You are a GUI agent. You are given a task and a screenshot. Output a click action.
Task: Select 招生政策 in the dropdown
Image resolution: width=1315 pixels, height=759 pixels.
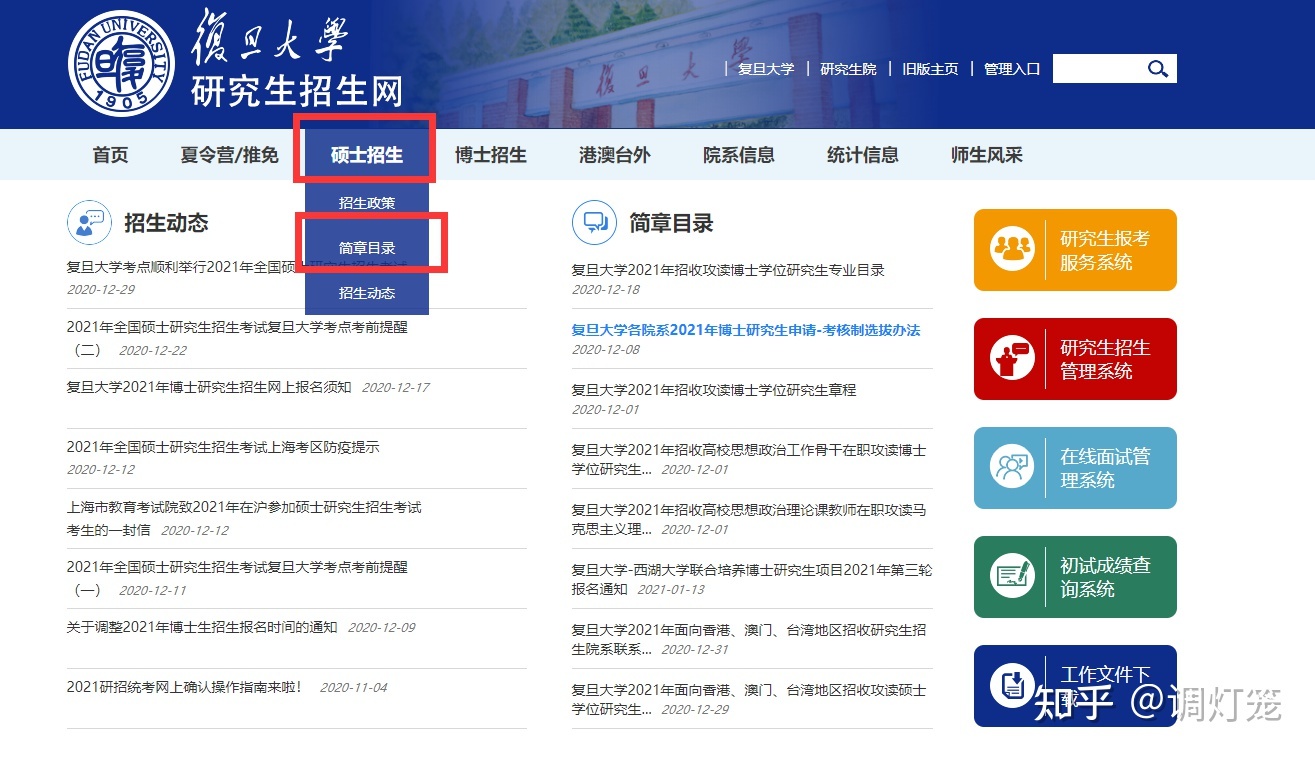coord(367,203)
